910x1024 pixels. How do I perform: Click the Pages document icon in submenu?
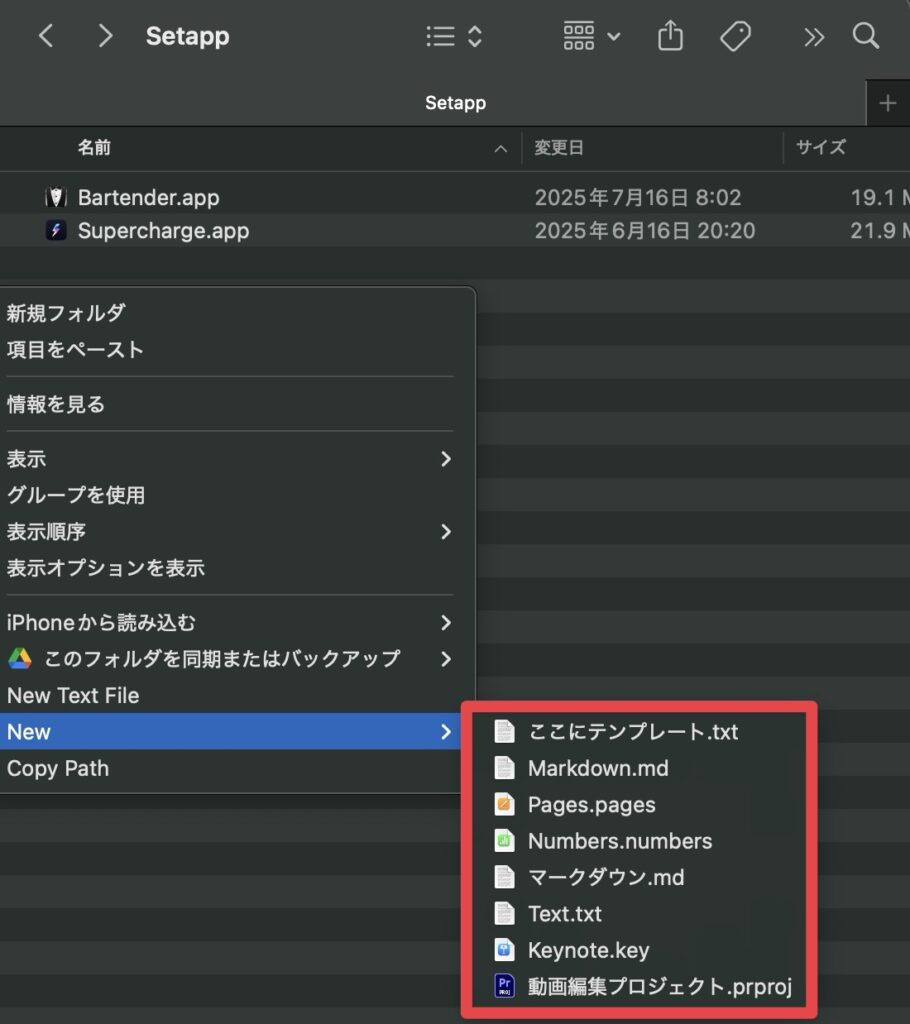504,804
